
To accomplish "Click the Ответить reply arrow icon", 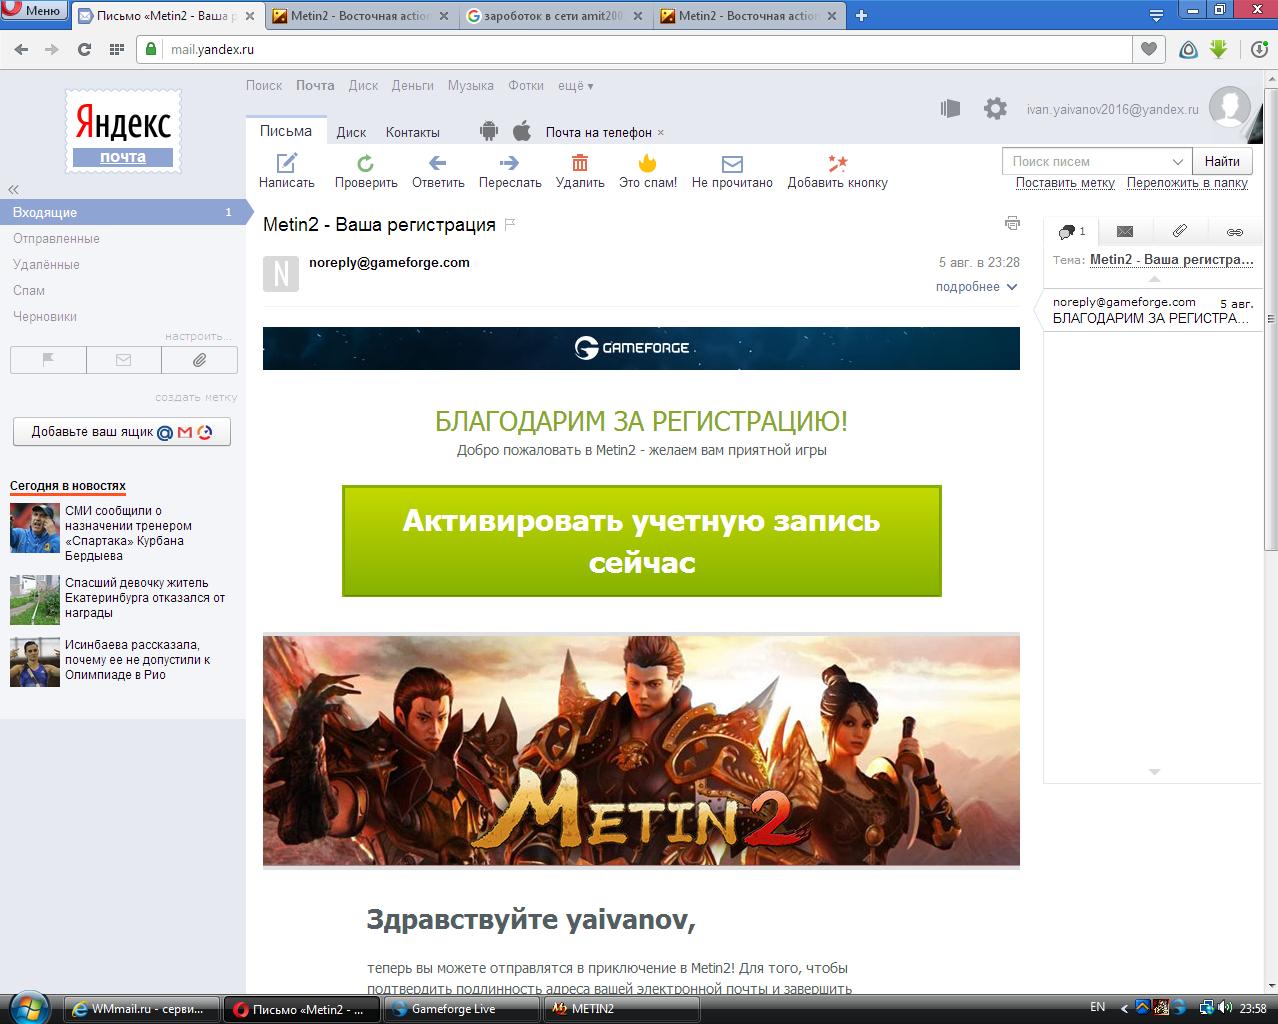I will point(437,163).
